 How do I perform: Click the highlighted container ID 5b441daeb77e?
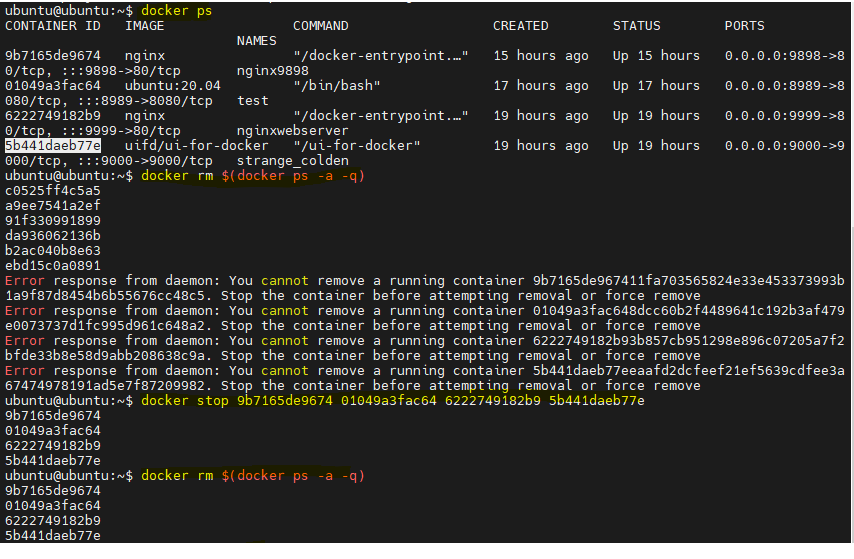click(x=53, y=145)
